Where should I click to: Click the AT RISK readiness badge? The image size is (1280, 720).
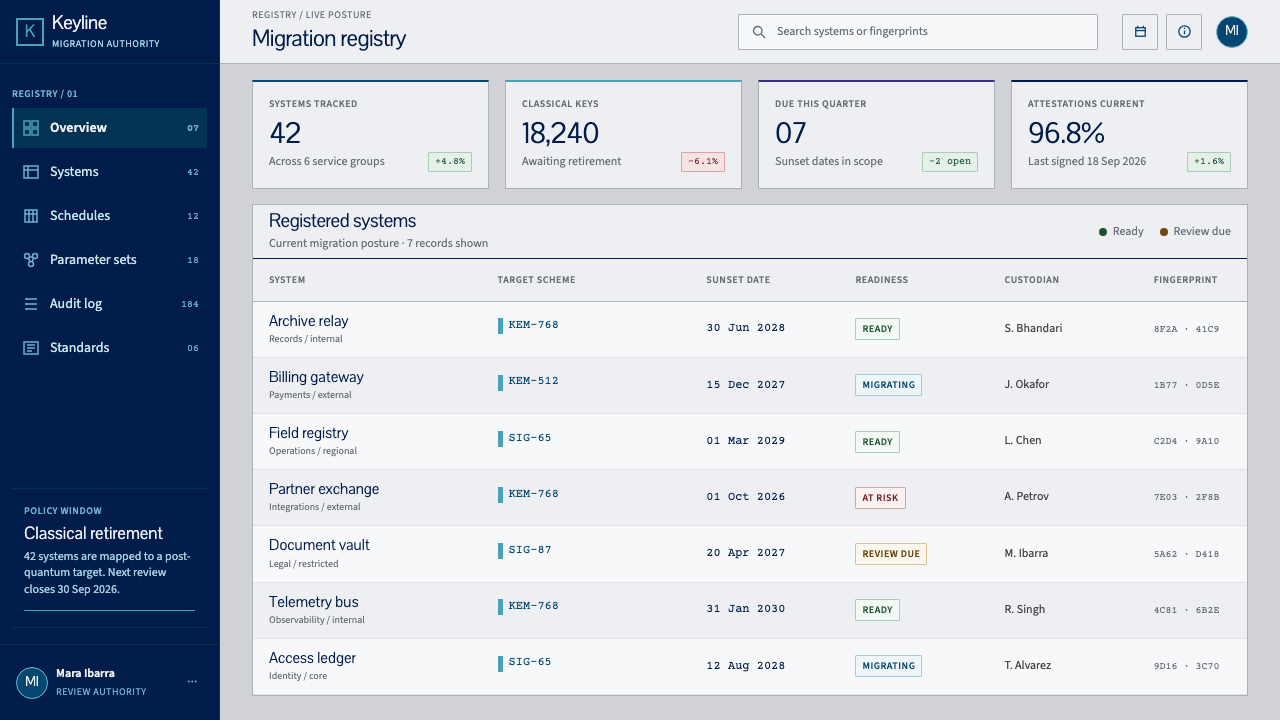tap(880, 498)
